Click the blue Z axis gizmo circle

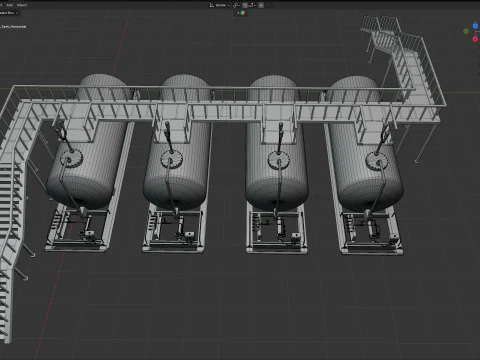click(476, 26)
